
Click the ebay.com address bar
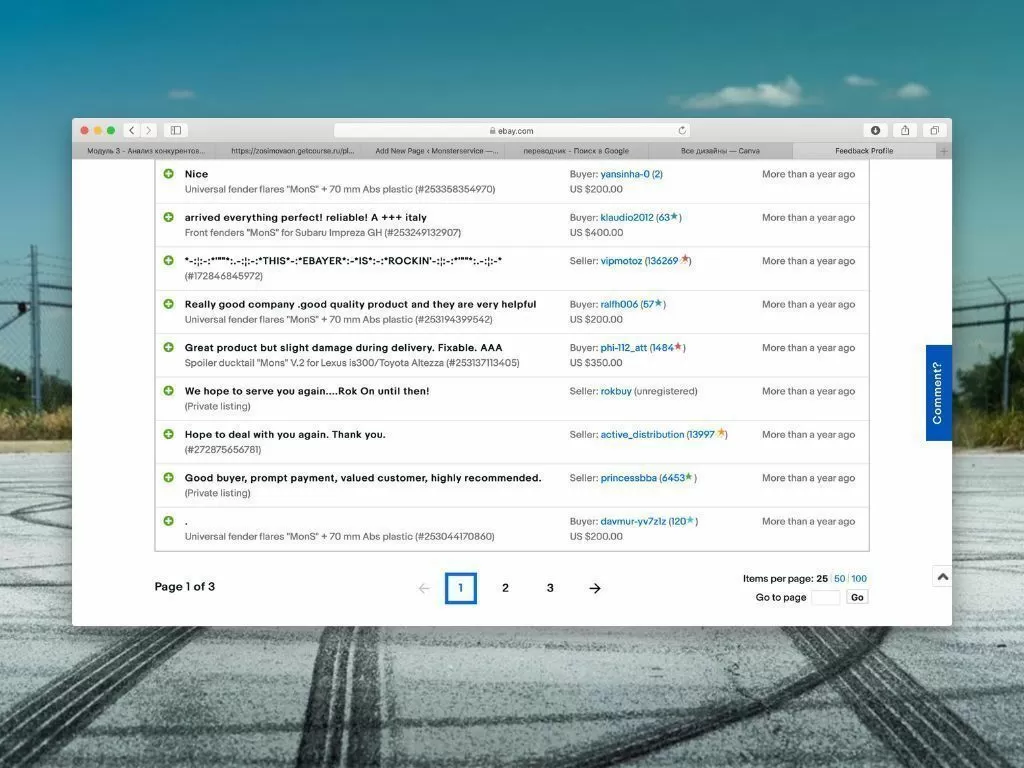[x=511, y=130]
